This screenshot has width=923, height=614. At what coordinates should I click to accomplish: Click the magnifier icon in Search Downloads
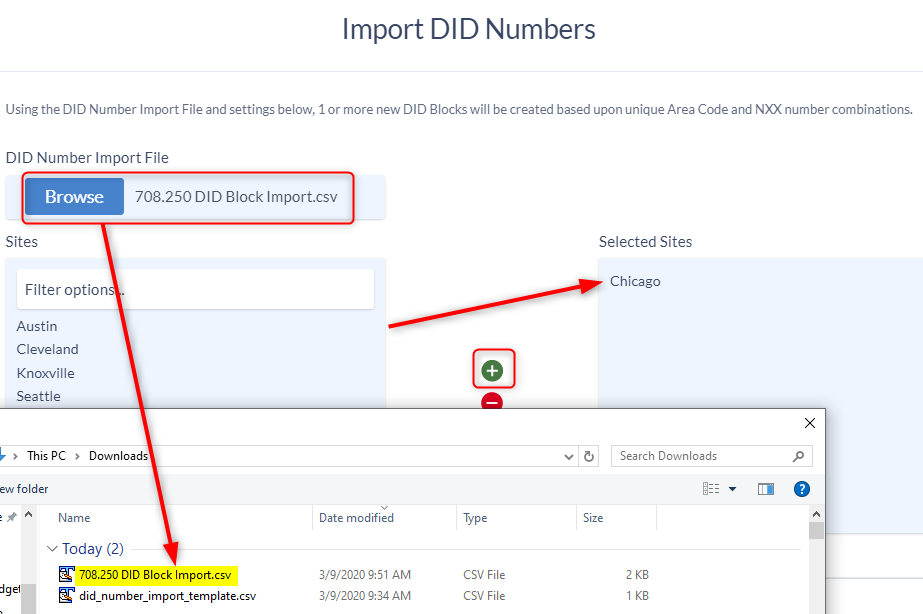click(x=798, y=456)
